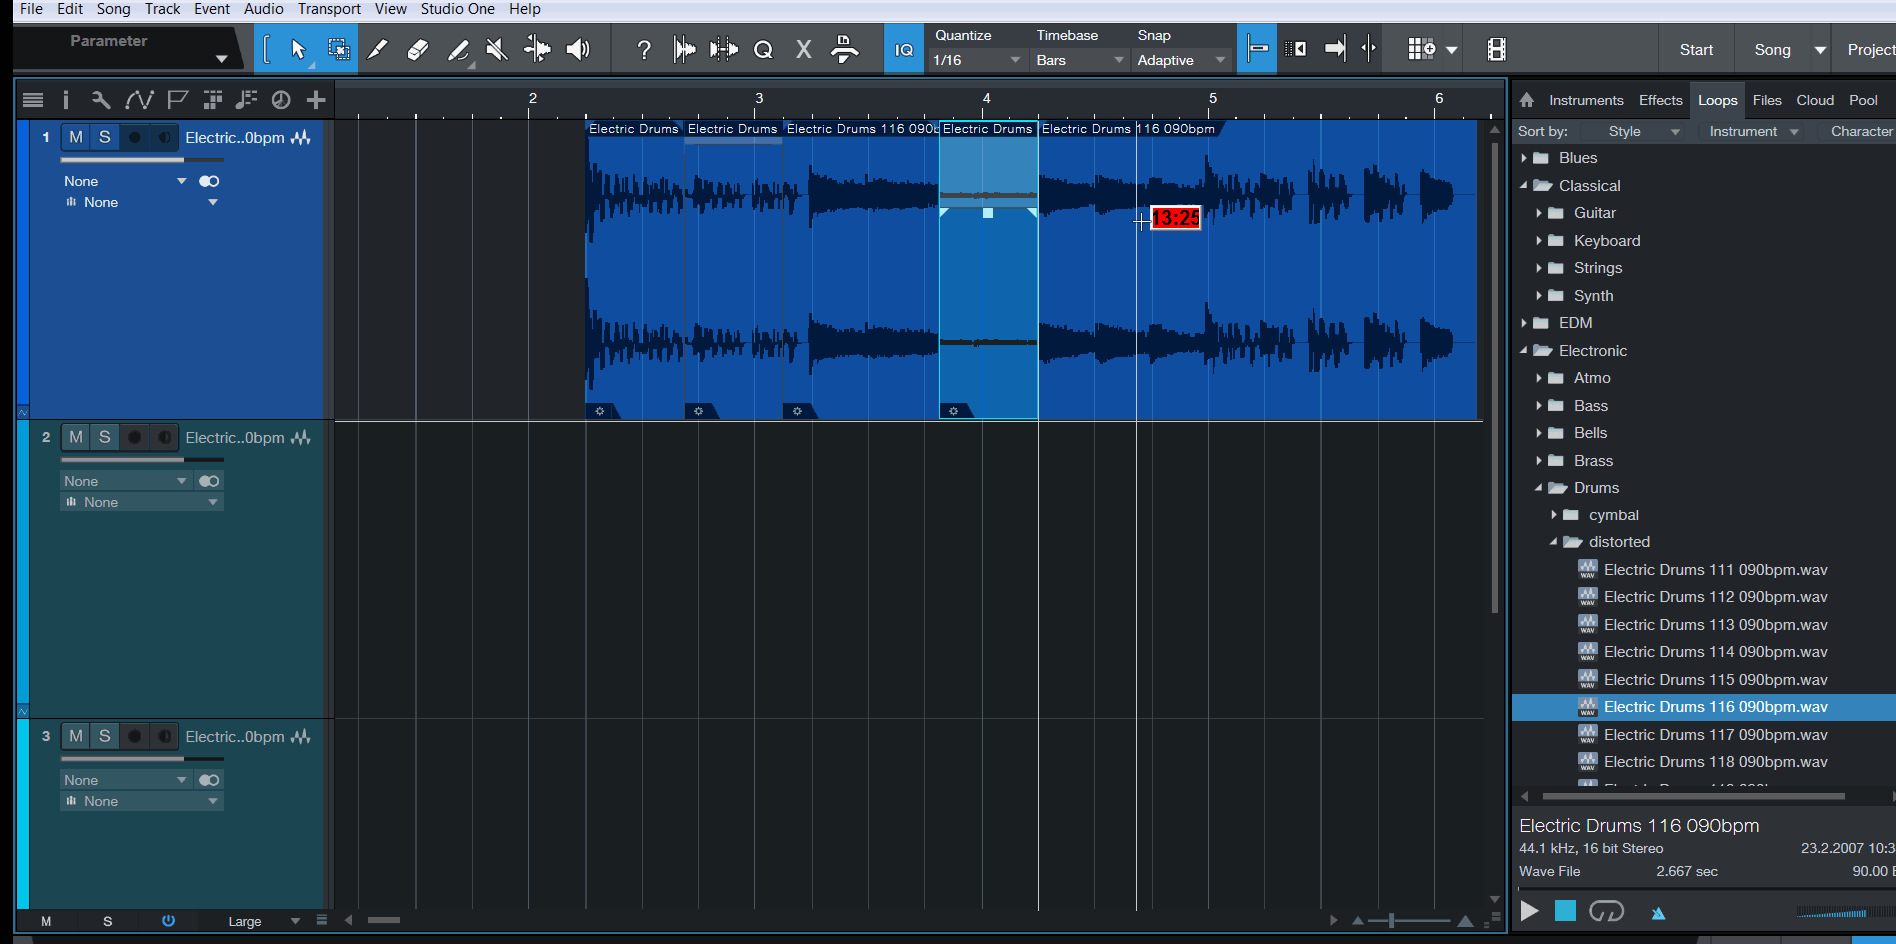The image size is (1896, 944).
Task: Select the Eraser tool
Action: coord(418,49)
